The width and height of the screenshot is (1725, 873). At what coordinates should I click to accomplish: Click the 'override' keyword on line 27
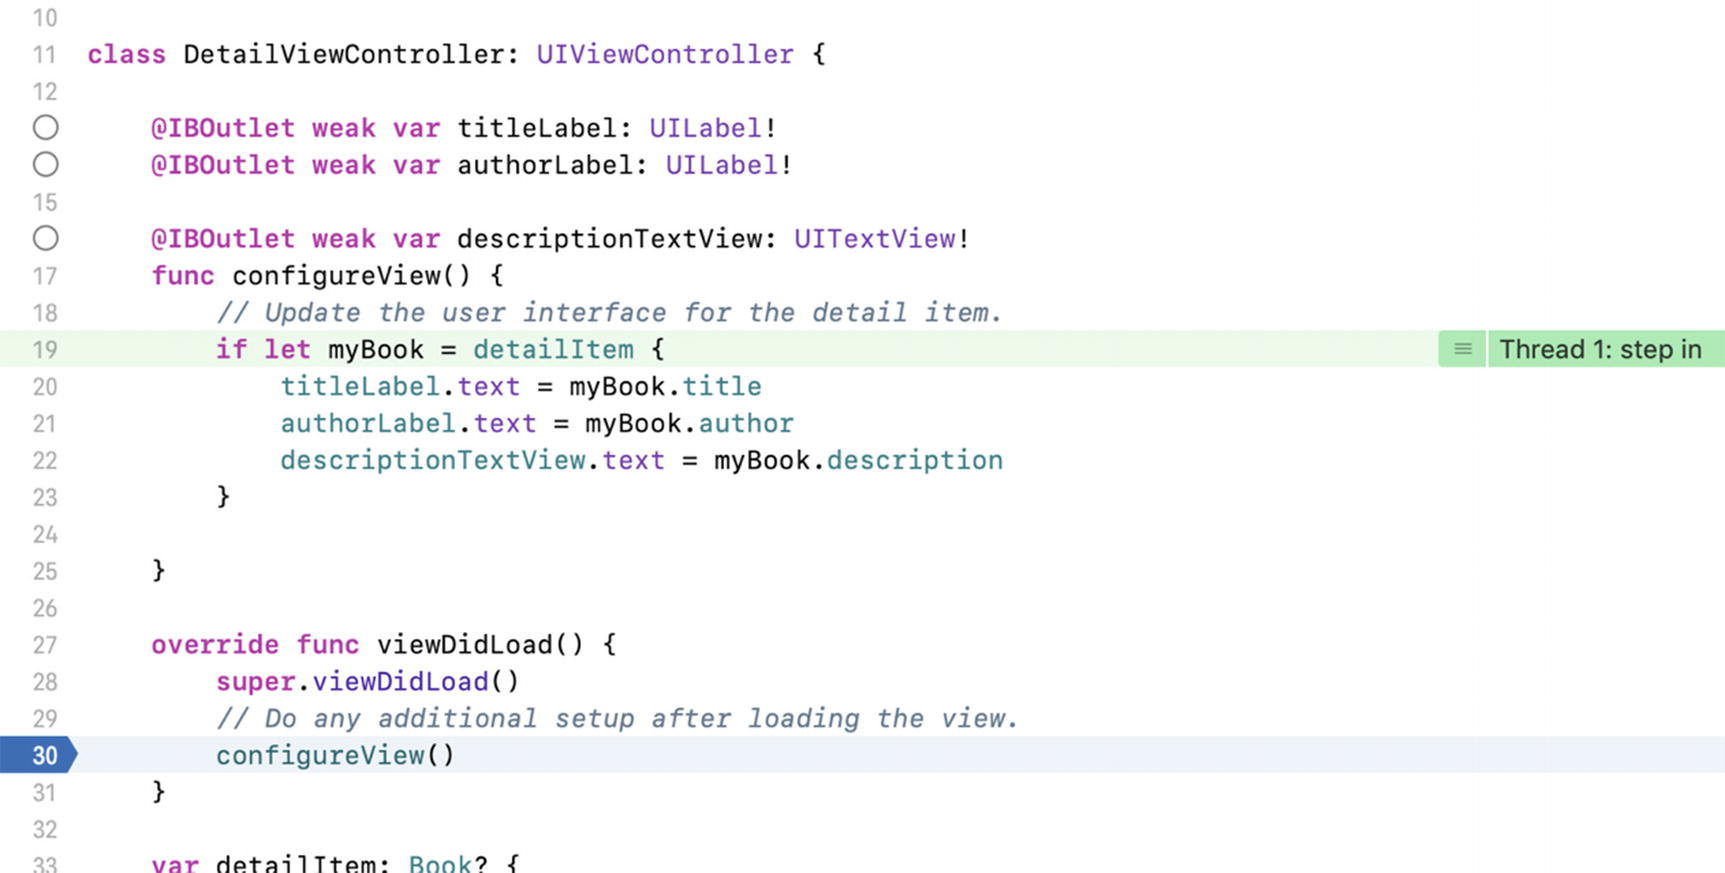tap(215, 645)
